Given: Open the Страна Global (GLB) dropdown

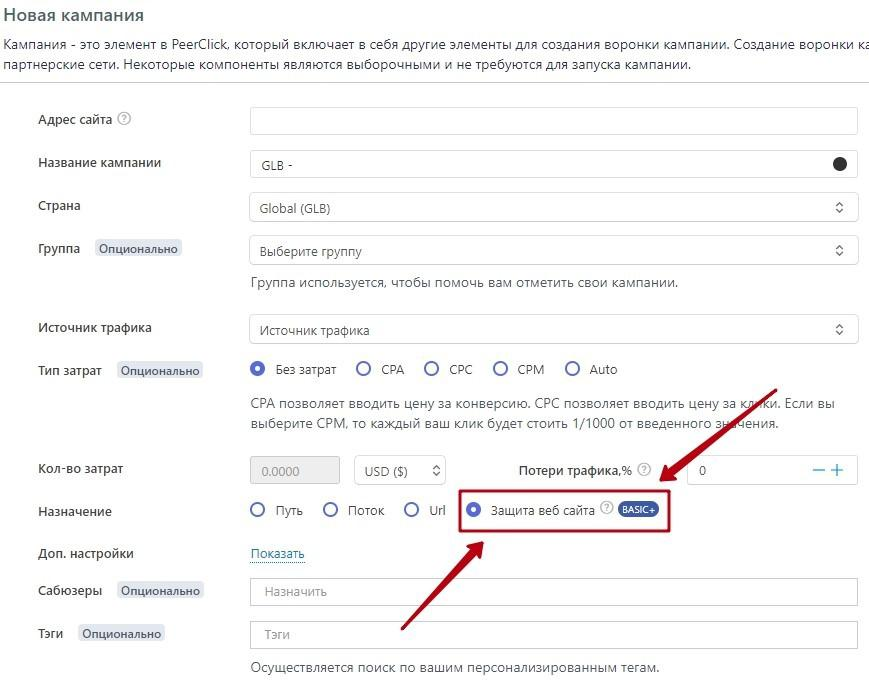Looking at the screenshot, I should pyautogui.click(x=553, y=208).
